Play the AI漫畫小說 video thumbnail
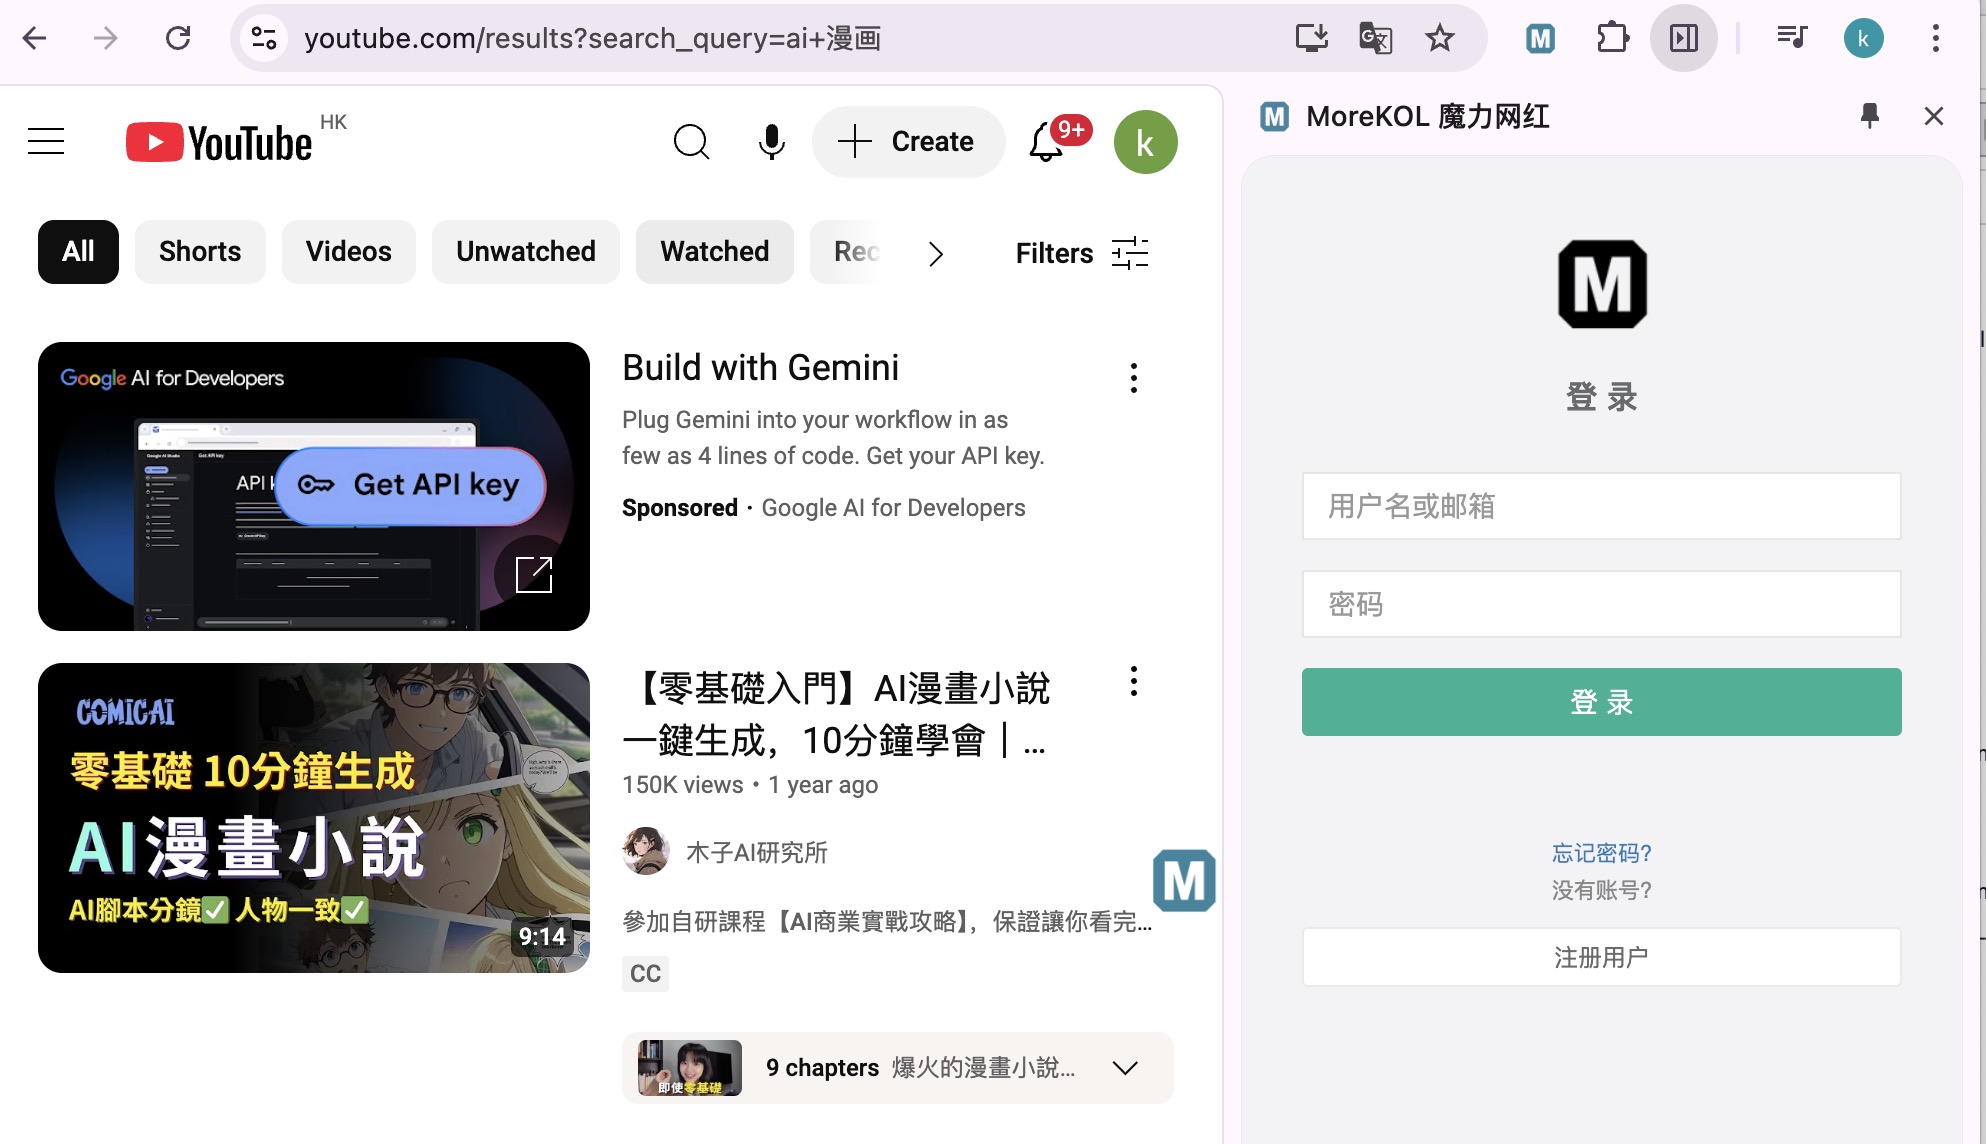This screenshot has width=1986, height=1144. tap(314, 818)
